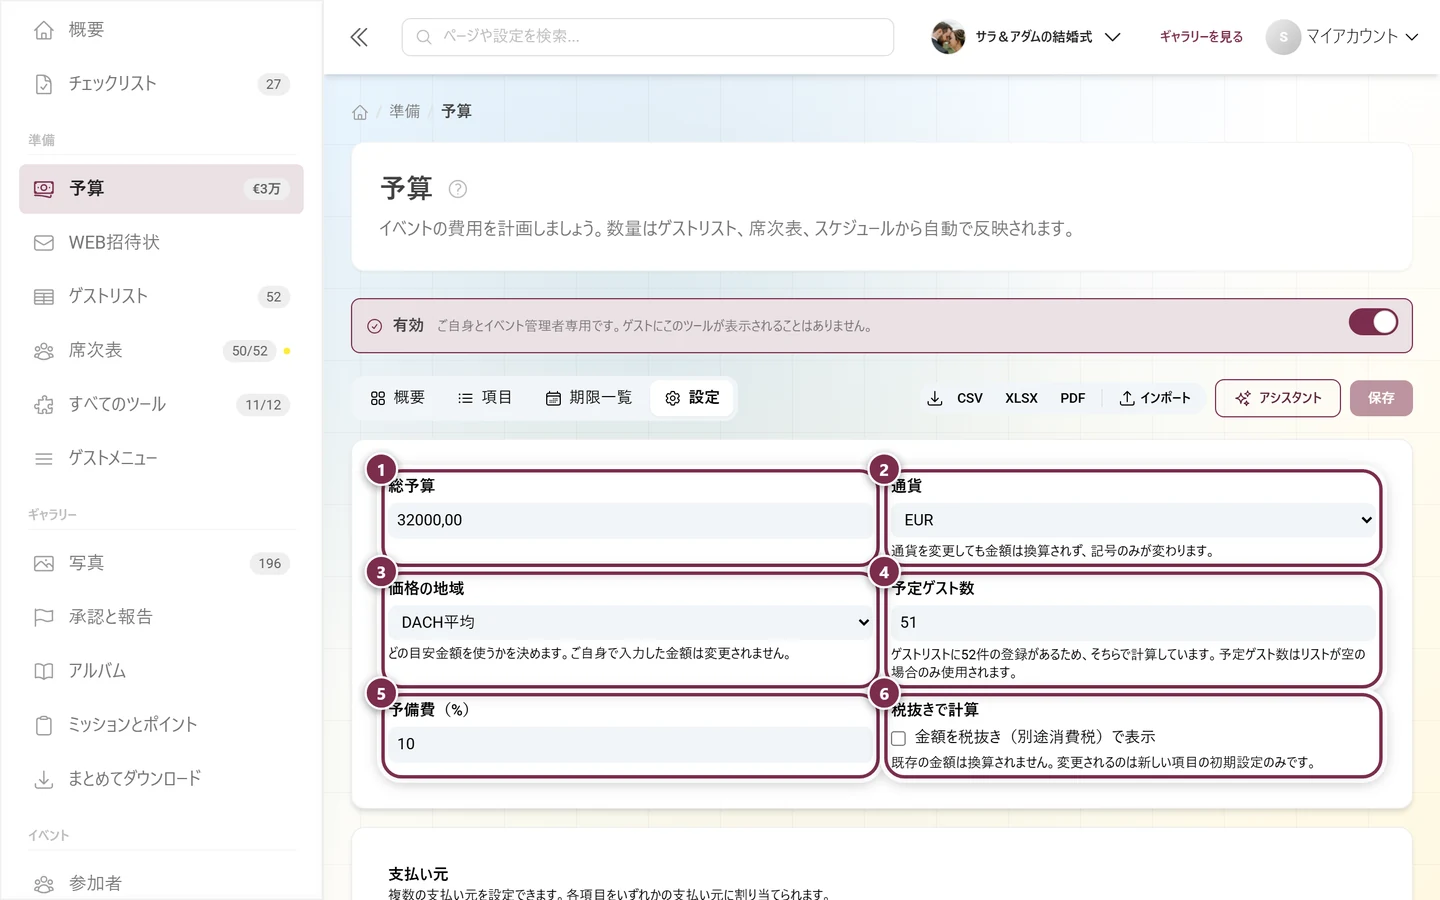Open the マイアカウント menu
1440x900 pixels.
1343,37
